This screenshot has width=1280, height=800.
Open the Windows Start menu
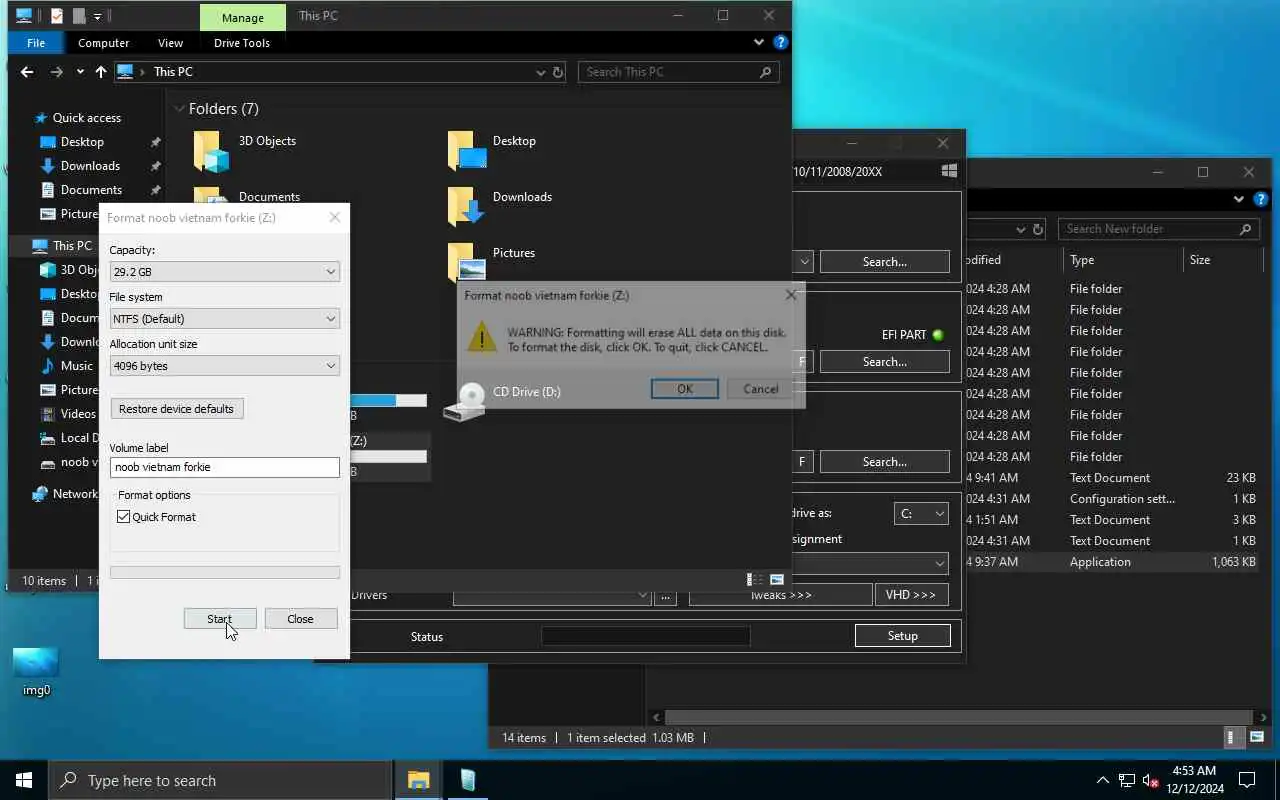click(x=24, y=780)
